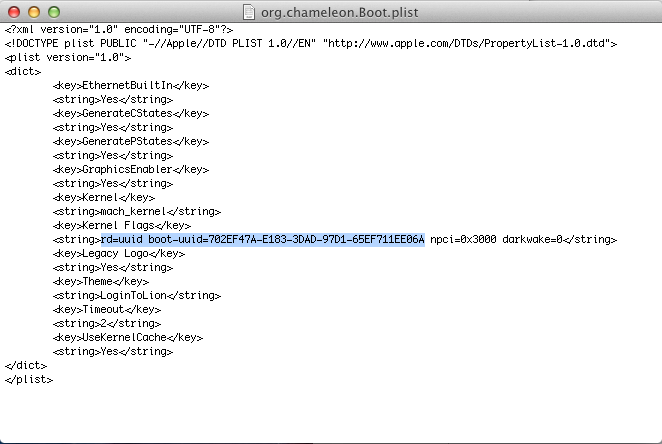This screenshot has width=662, height=444.
Task: Click the GraphicsEnabler key line
Action: pyautogui.click(x=131, y=169)
